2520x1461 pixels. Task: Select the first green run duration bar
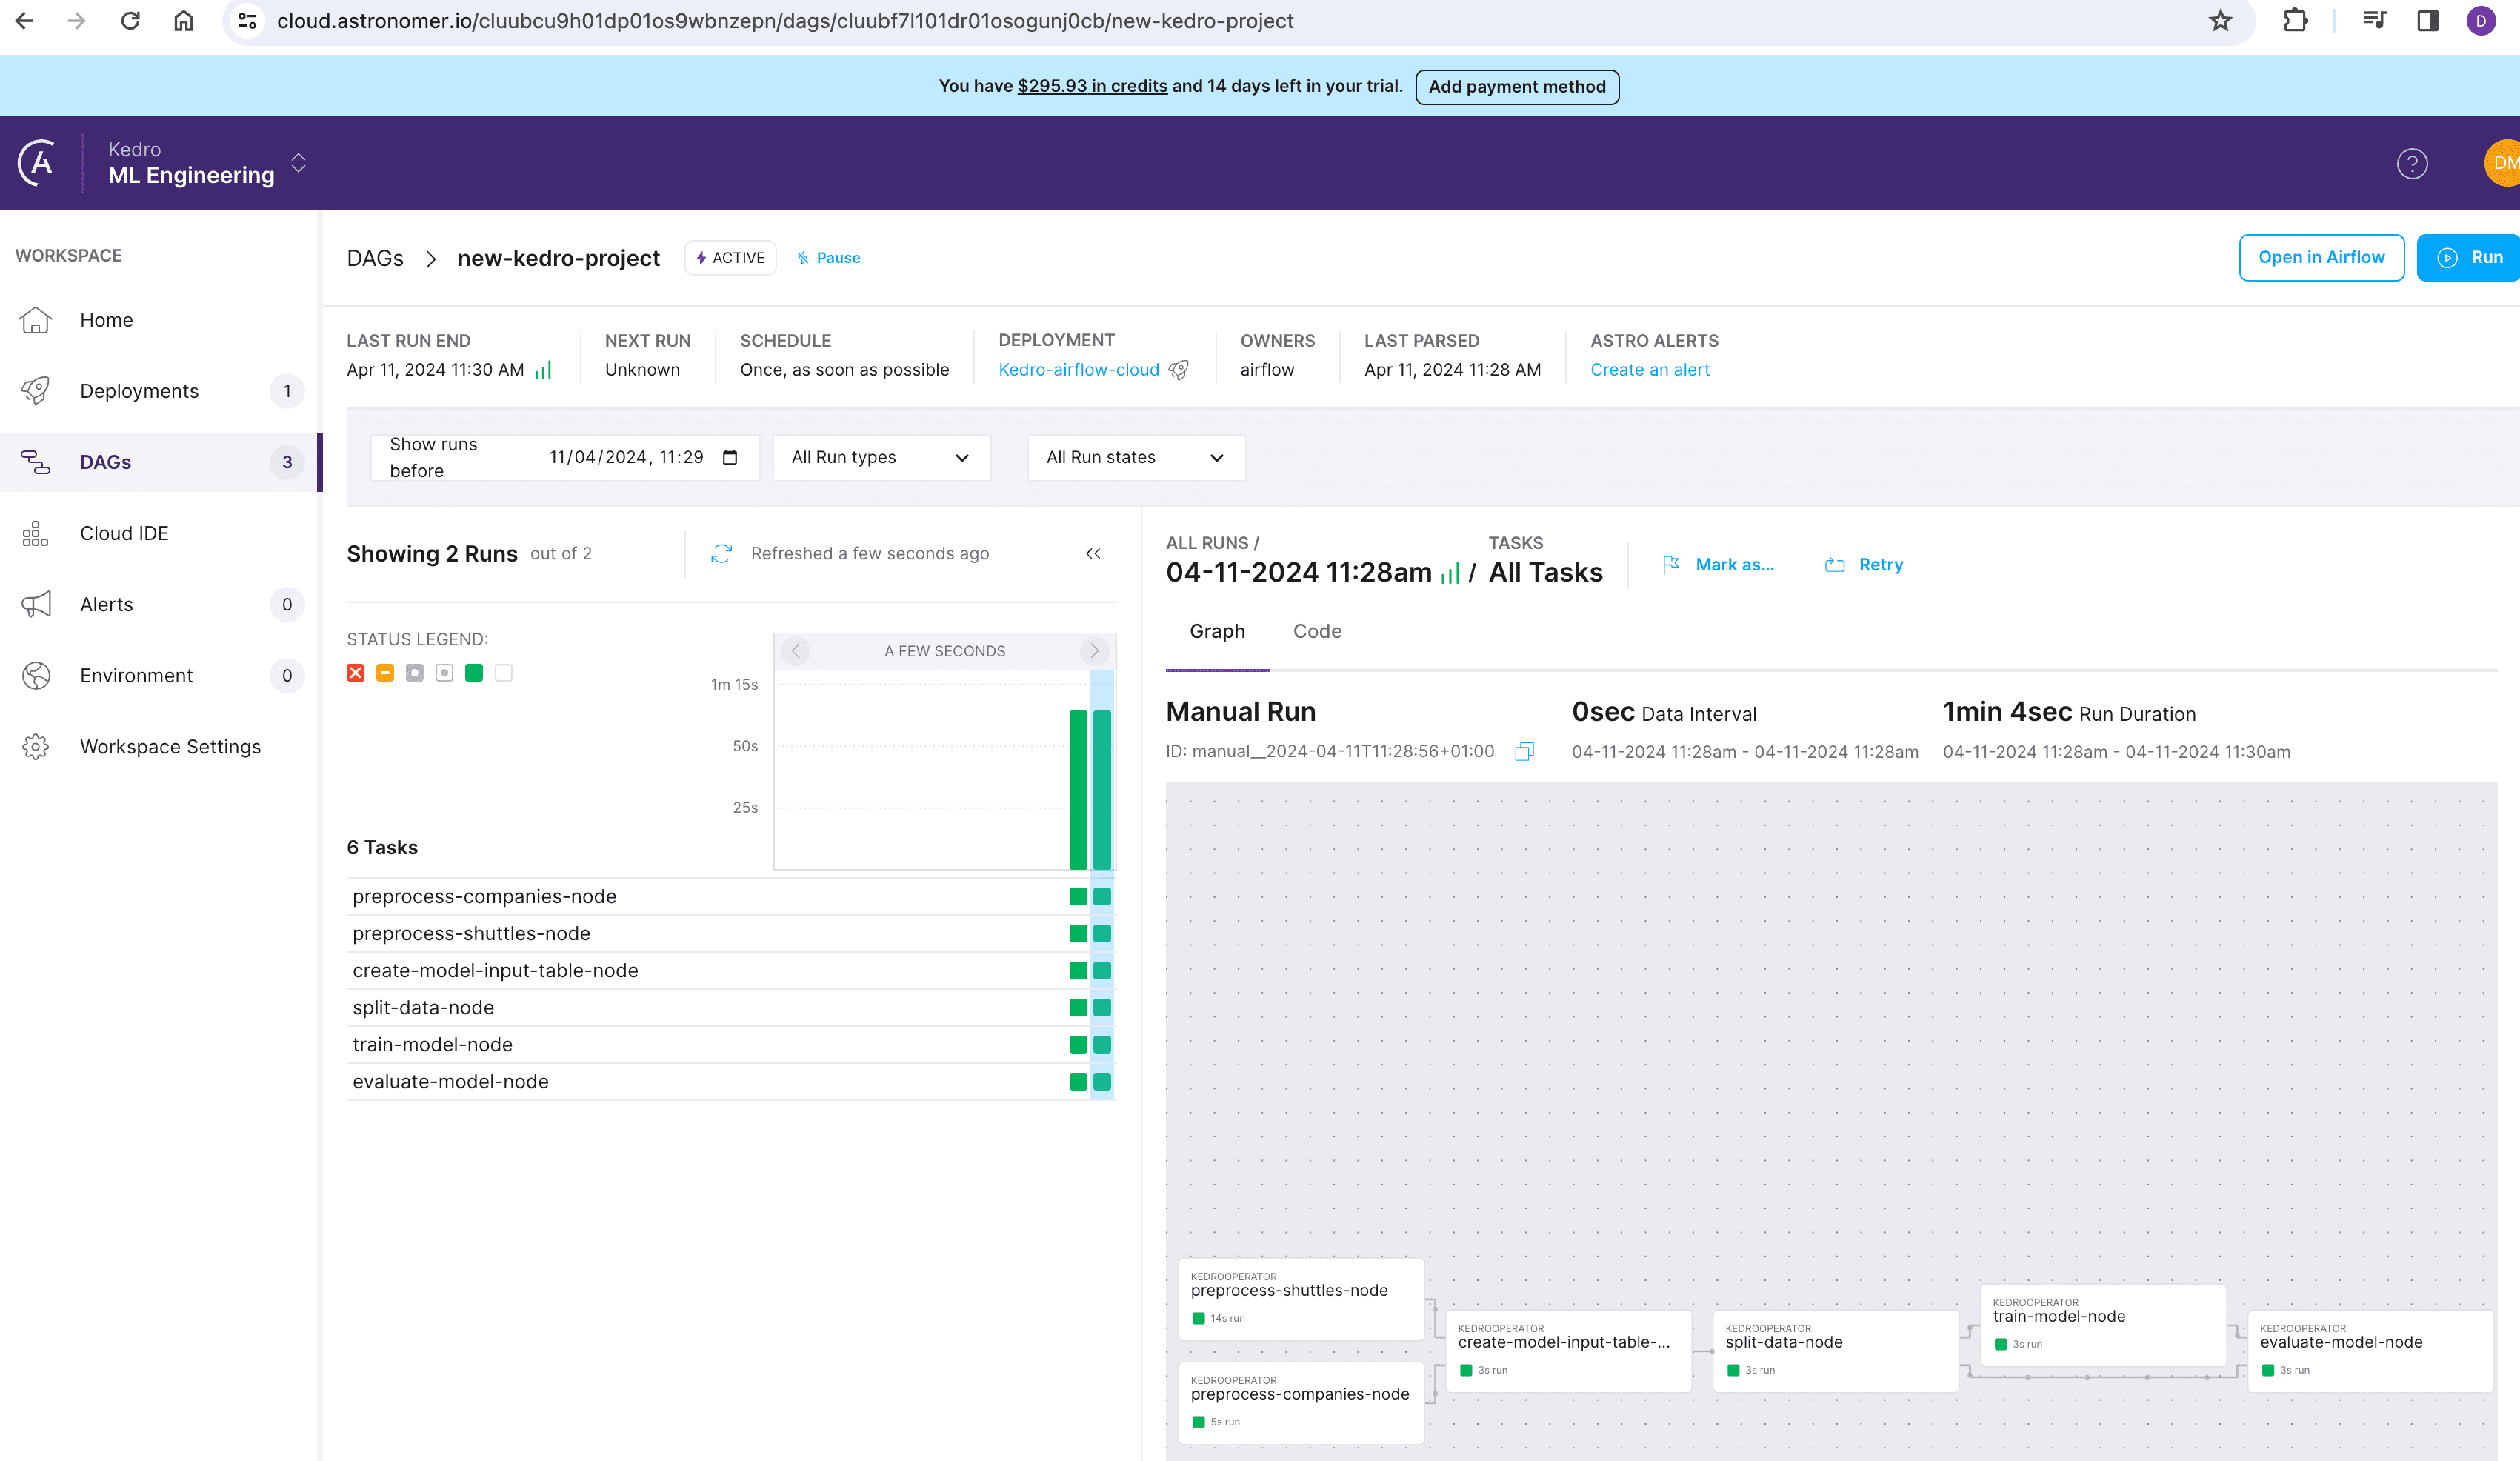click(1077, 789)
